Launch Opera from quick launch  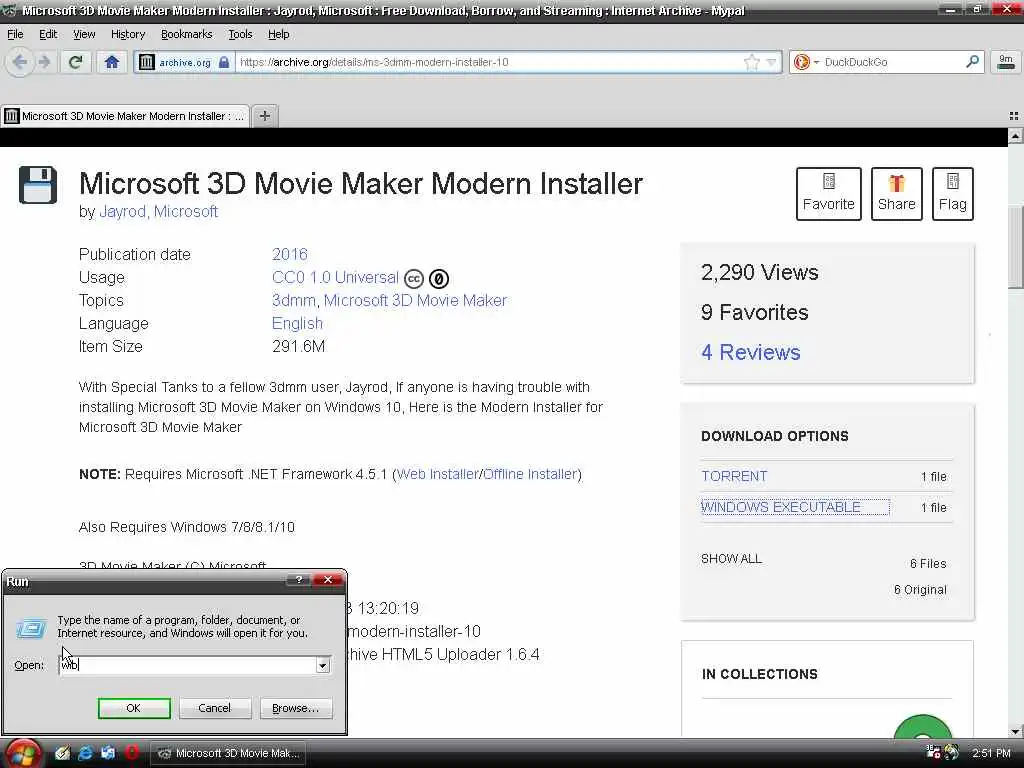click(x=131, y=753)
